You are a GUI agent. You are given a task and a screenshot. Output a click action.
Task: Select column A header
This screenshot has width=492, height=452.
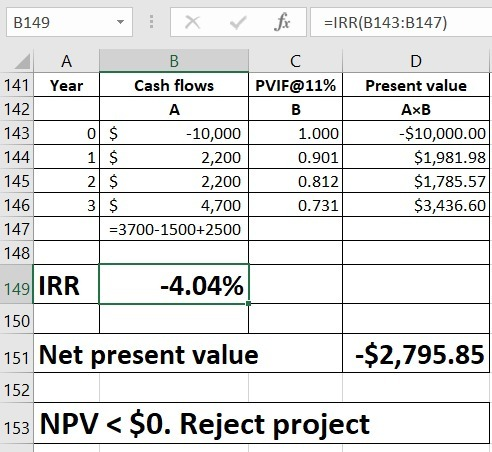point(66,61)
